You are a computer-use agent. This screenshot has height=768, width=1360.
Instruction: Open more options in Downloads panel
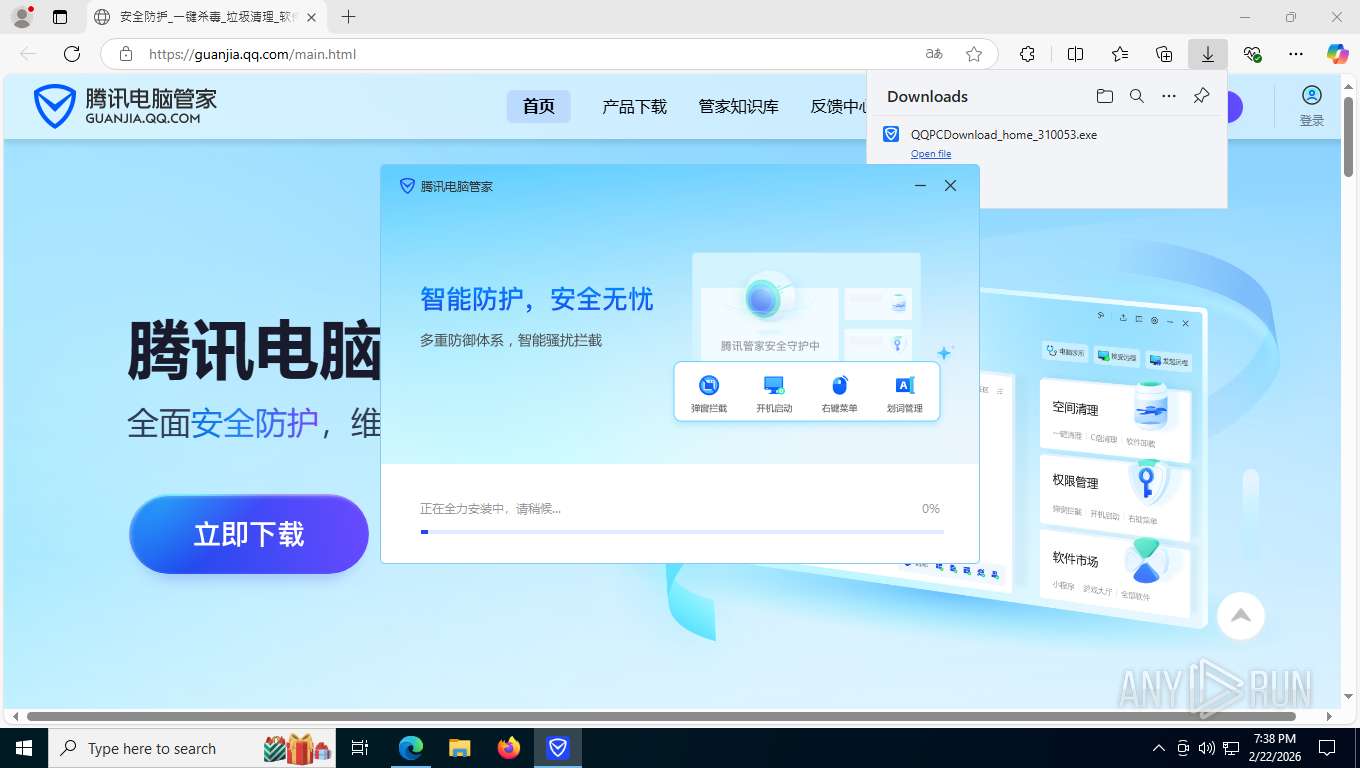point(1168,96)
